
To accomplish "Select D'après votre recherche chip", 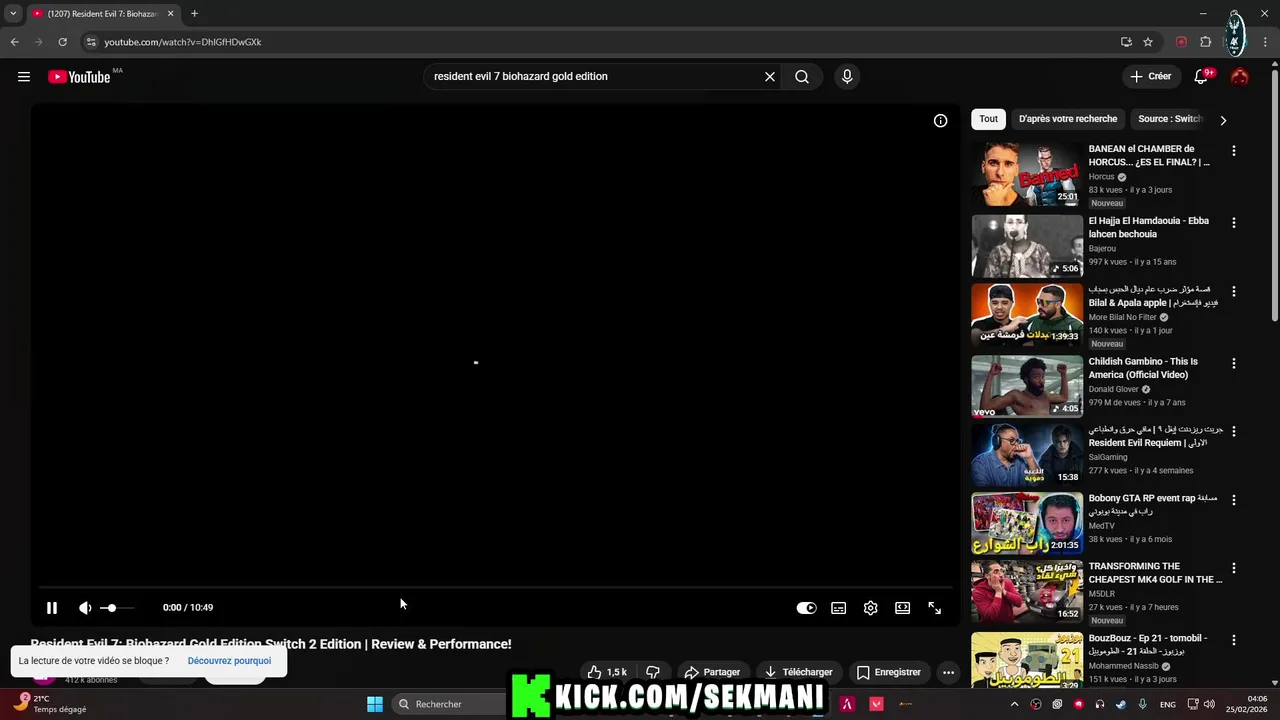I will [x=1068, y=119].
